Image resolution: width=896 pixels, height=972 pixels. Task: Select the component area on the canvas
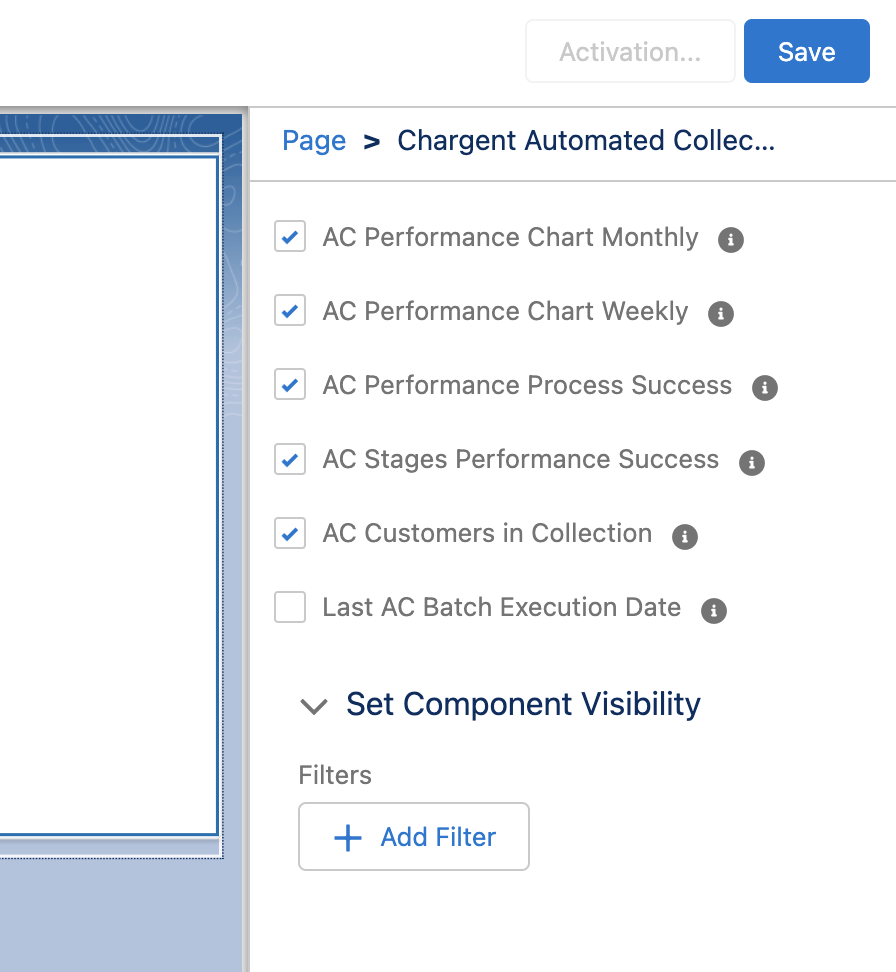point(109,496)
